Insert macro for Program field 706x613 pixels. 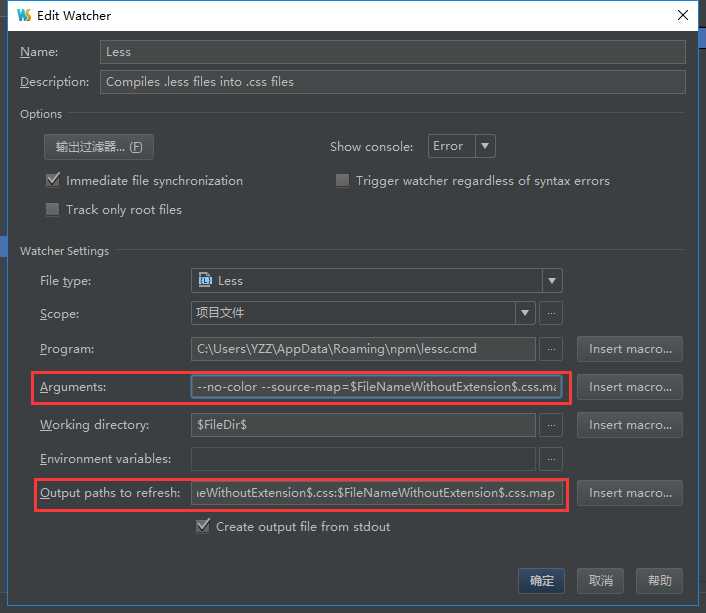(x=629, y=349)
